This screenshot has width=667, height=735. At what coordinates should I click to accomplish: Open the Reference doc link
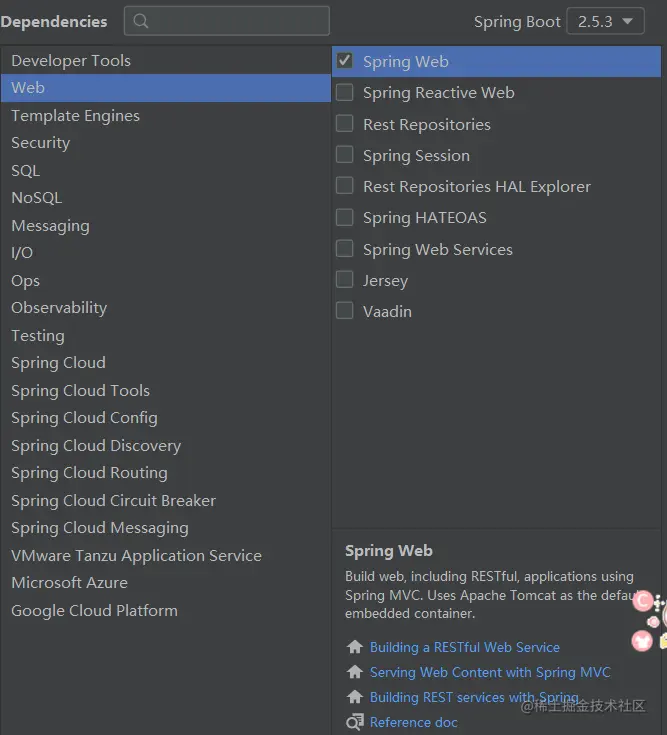tap(413, 722)
